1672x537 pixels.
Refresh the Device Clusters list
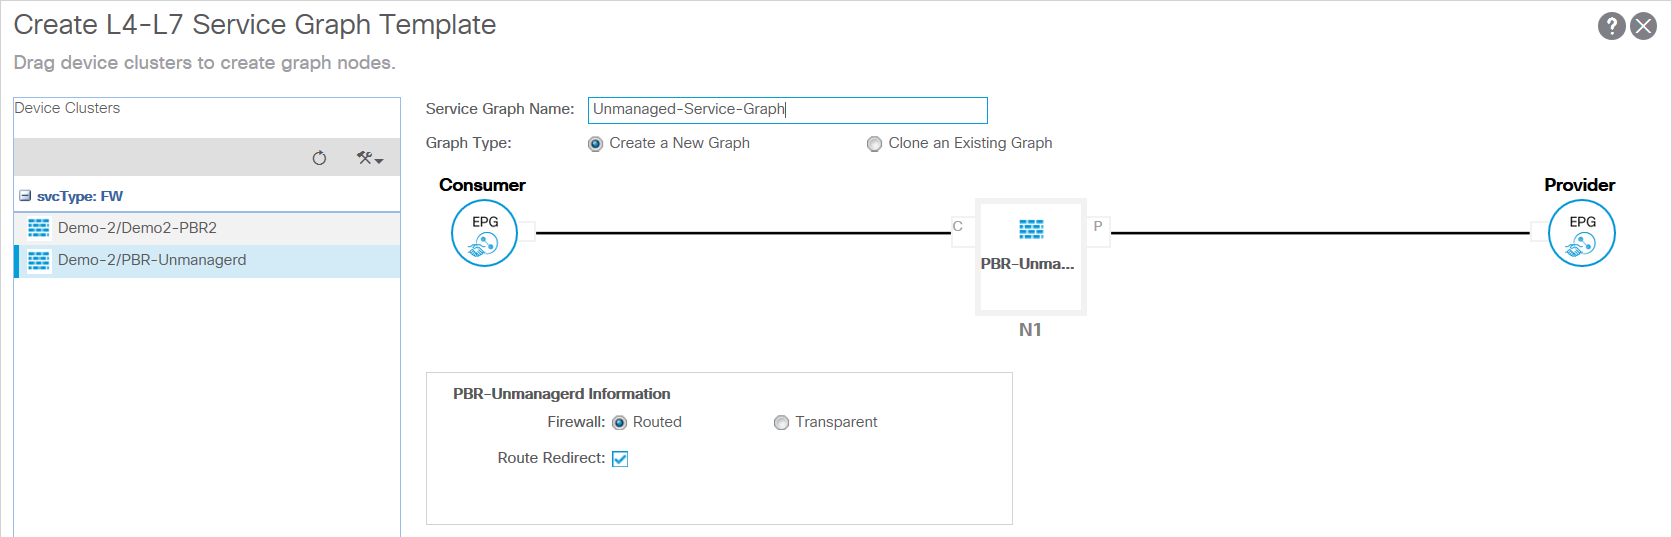(319, 158)
